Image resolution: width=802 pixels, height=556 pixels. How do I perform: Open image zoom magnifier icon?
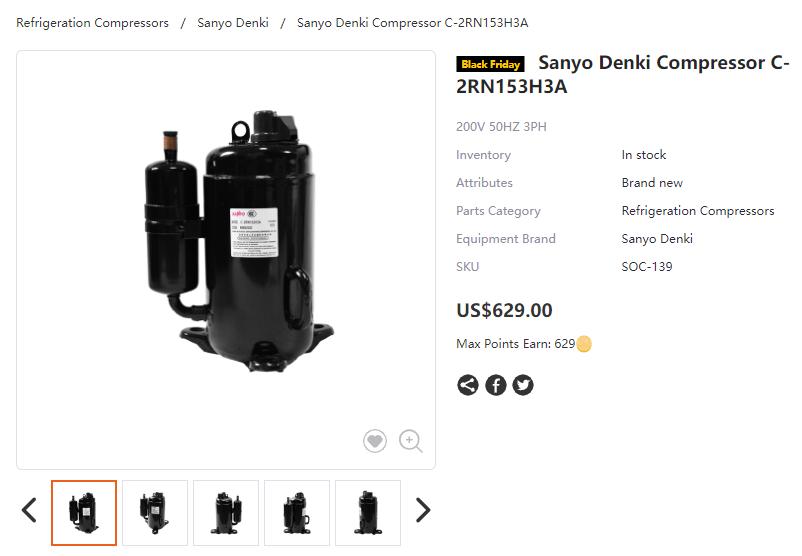point(411,441)
